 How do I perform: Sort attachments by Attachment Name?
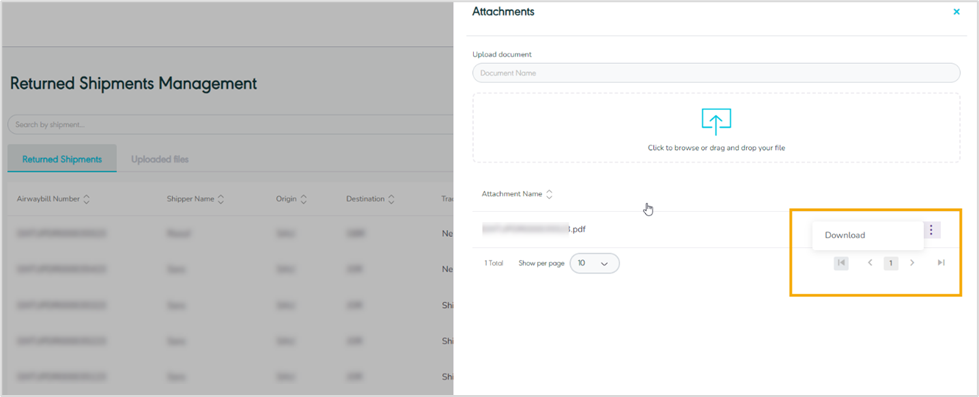click(x=549, y=194)
